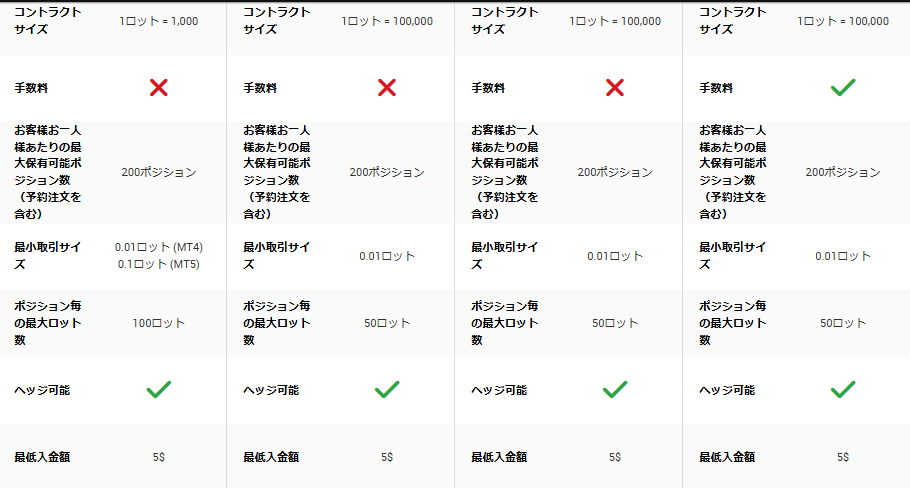Click 50ロット value in the second column
The width and height of the screenshot is (910, 488).
[387, 323]
